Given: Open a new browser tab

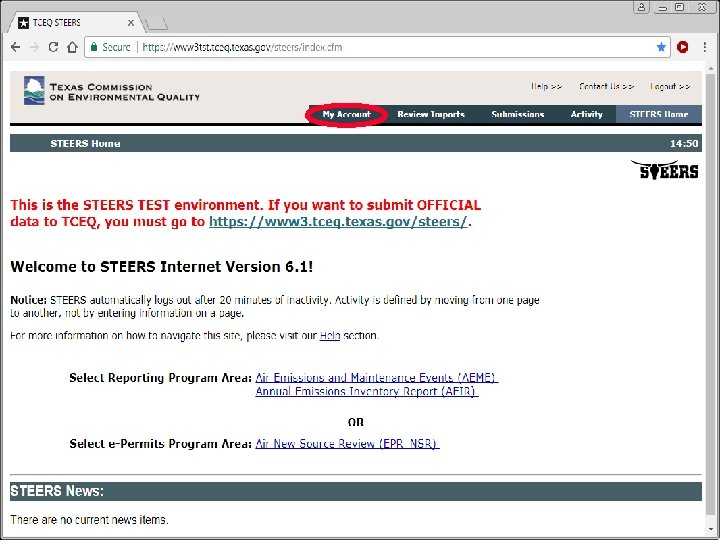Looking at the screenshot, I should (156, 23).
